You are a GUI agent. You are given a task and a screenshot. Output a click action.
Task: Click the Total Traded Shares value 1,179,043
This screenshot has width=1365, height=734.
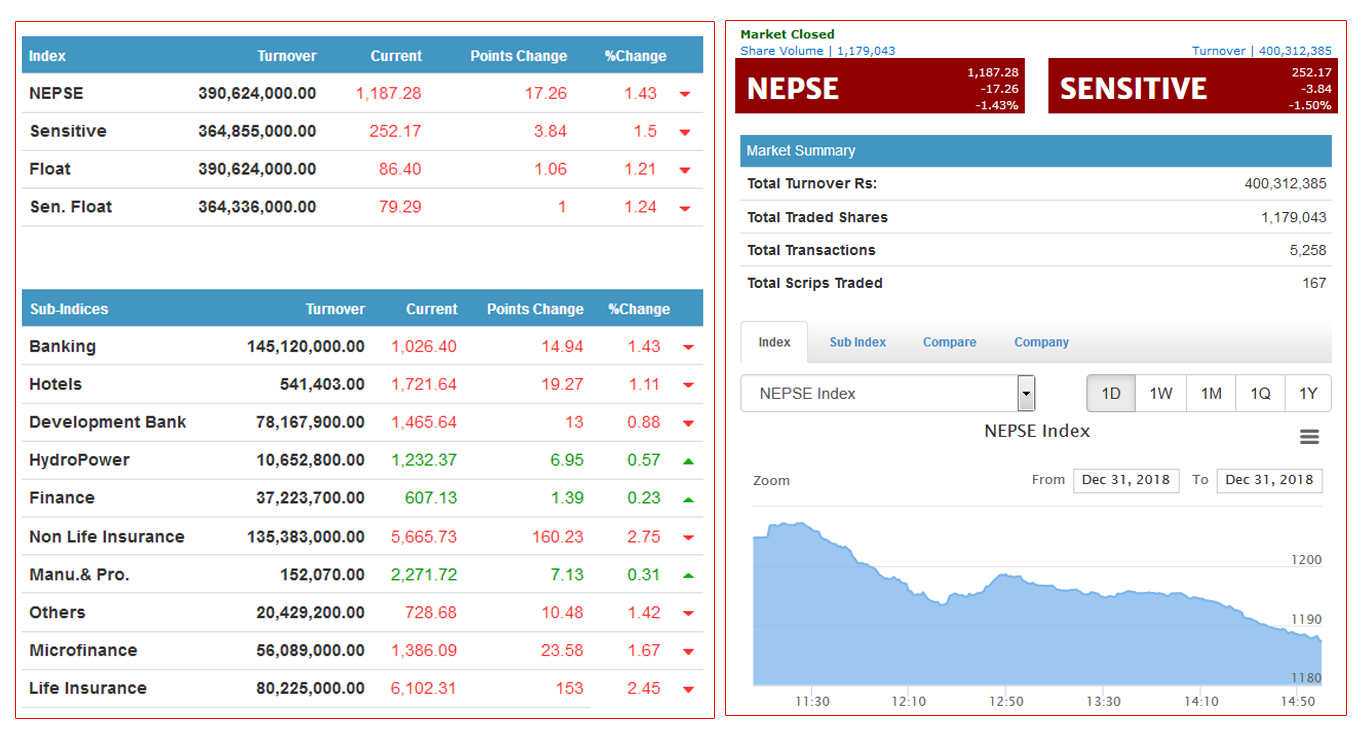point(1294,217)
